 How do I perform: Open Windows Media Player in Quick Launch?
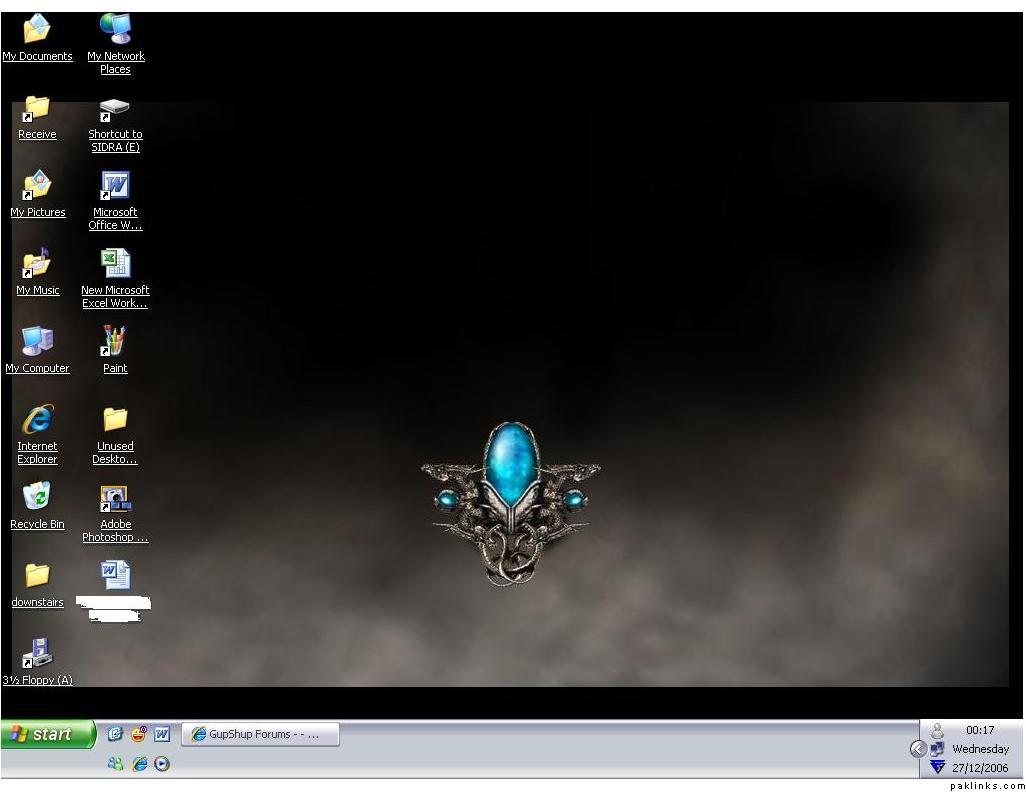click(162, 764)
